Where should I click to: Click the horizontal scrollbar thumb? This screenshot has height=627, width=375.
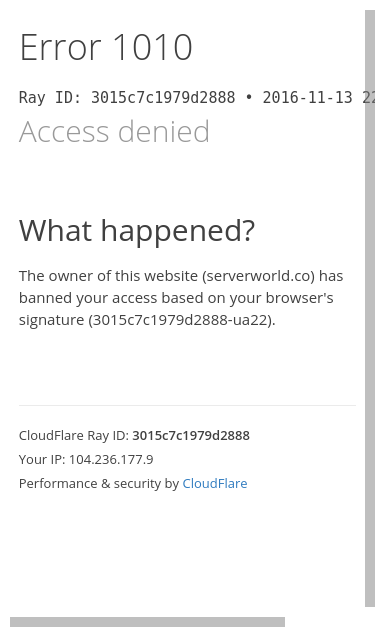[x=148, y=622]
